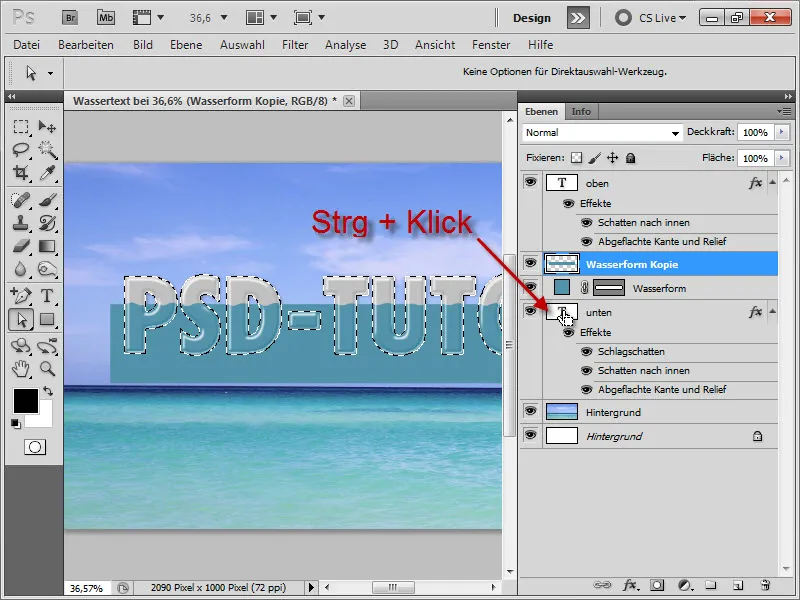This screenshot has width=800, height=600.
Task: Choose the Healing Brush tool
Action: pos(21,200)
